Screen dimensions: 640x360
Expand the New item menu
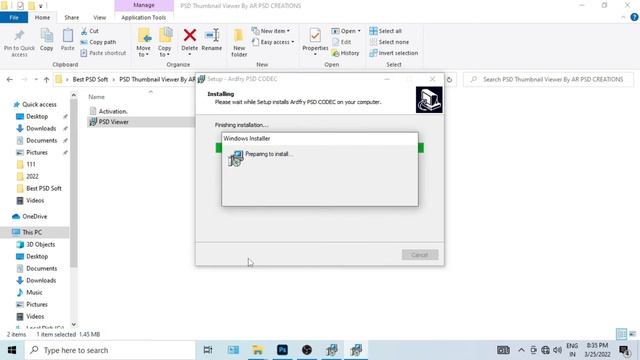(x=271, y=31)
